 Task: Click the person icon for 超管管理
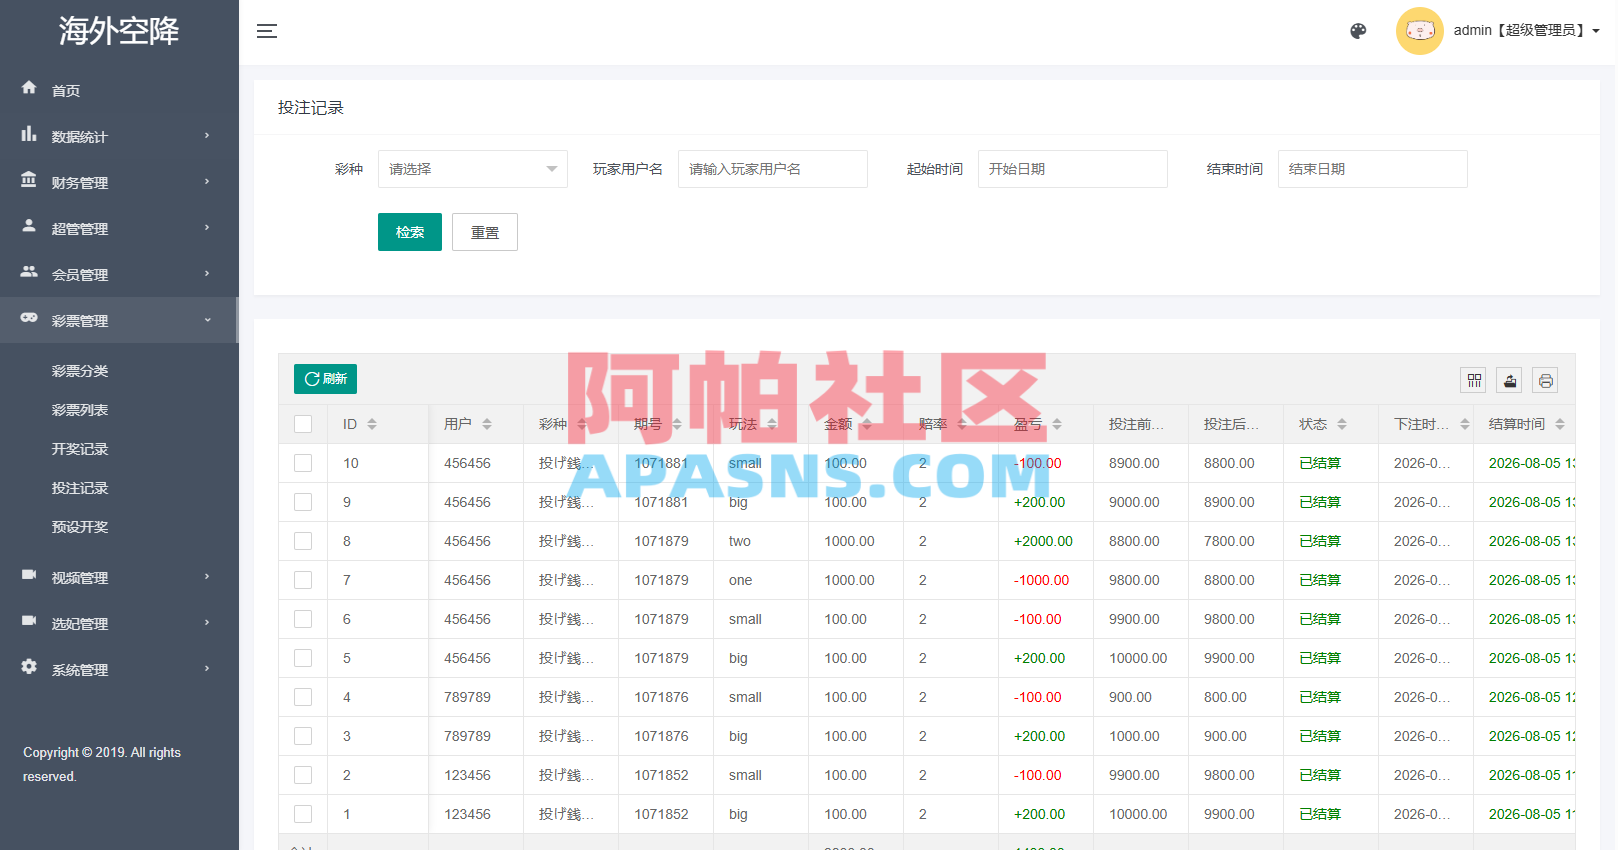pyautogui.click(x=29, y=226)
